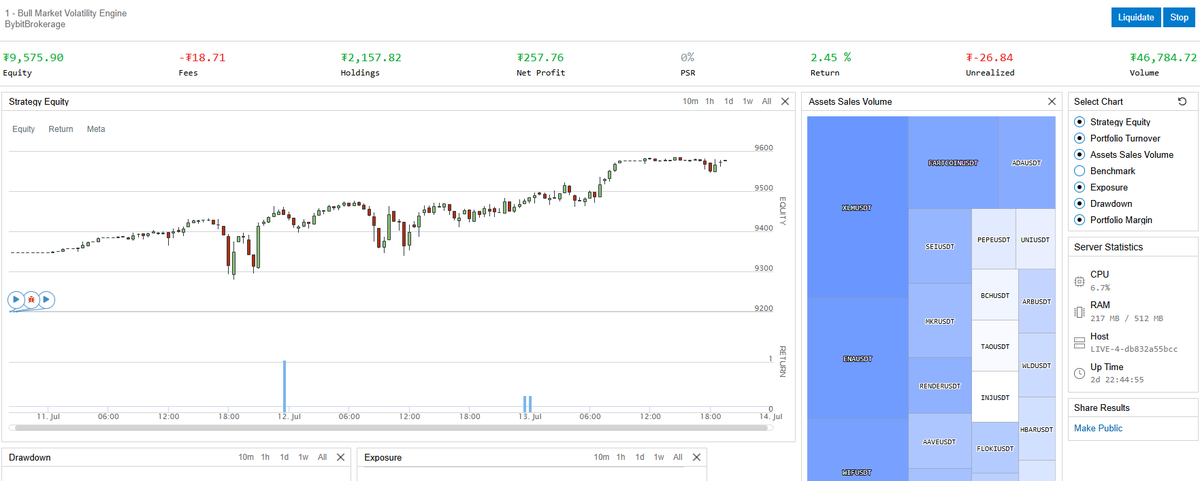Select the AAVEUSDT treemap block
The height and width of the screenshot is (481, 1200).
[940, 441]
